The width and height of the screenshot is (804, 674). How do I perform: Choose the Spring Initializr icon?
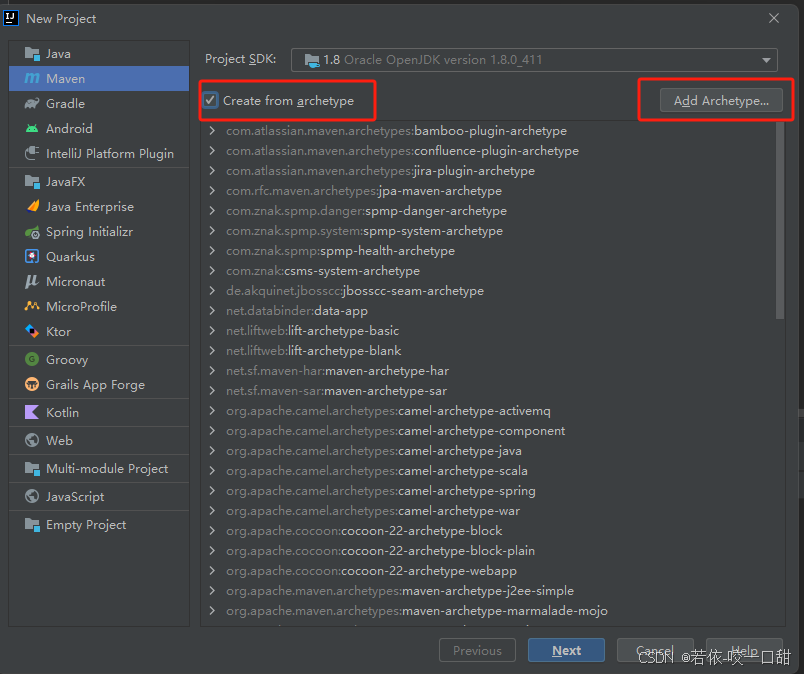(32, 232)
